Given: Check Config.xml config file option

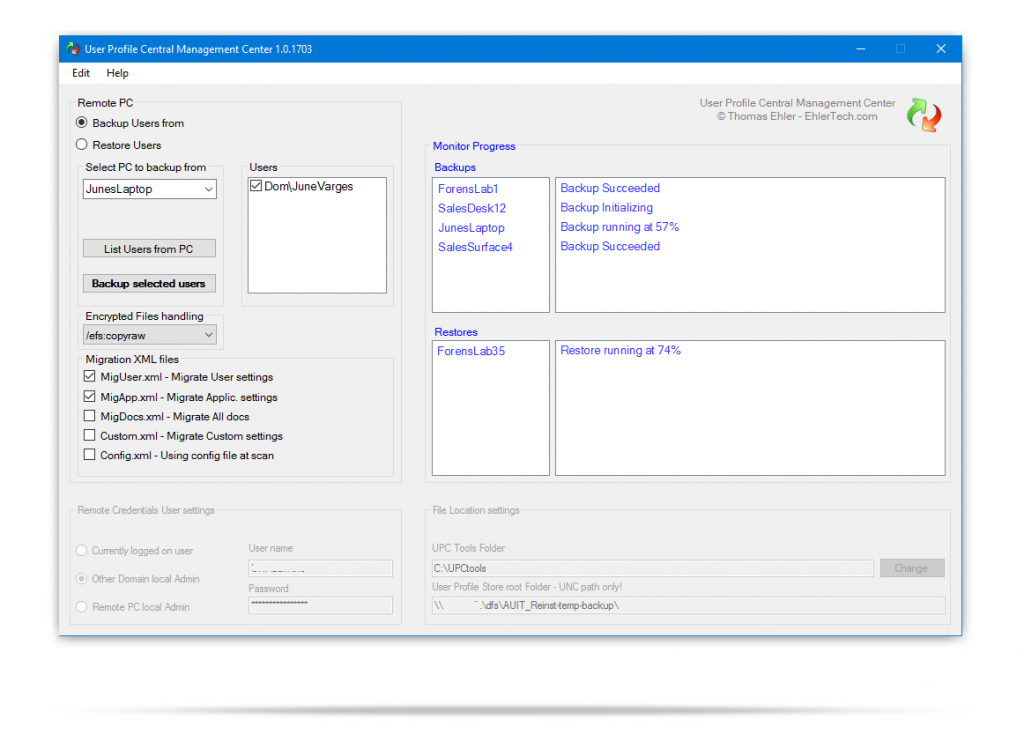Looking at the screenshot, I should tap(90, 455).
